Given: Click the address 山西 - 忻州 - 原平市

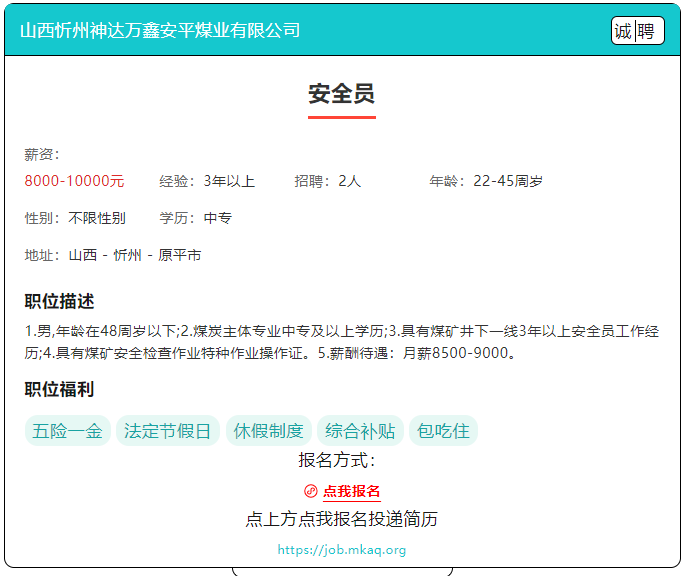Looking at the screenshot, I should point(135,255).
